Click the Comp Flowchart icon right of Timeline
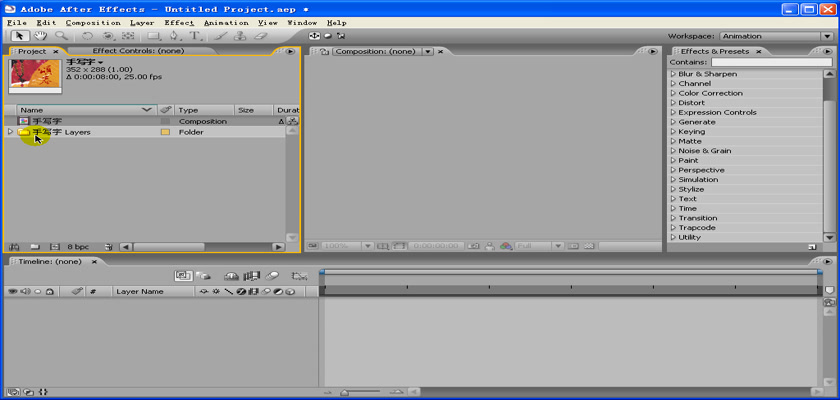 coord(829,303)
